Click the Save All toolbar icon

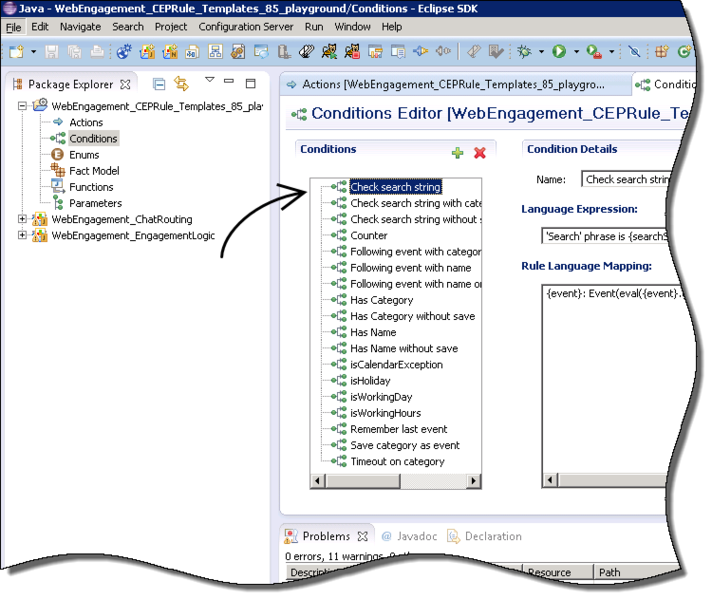click(74, 52)
